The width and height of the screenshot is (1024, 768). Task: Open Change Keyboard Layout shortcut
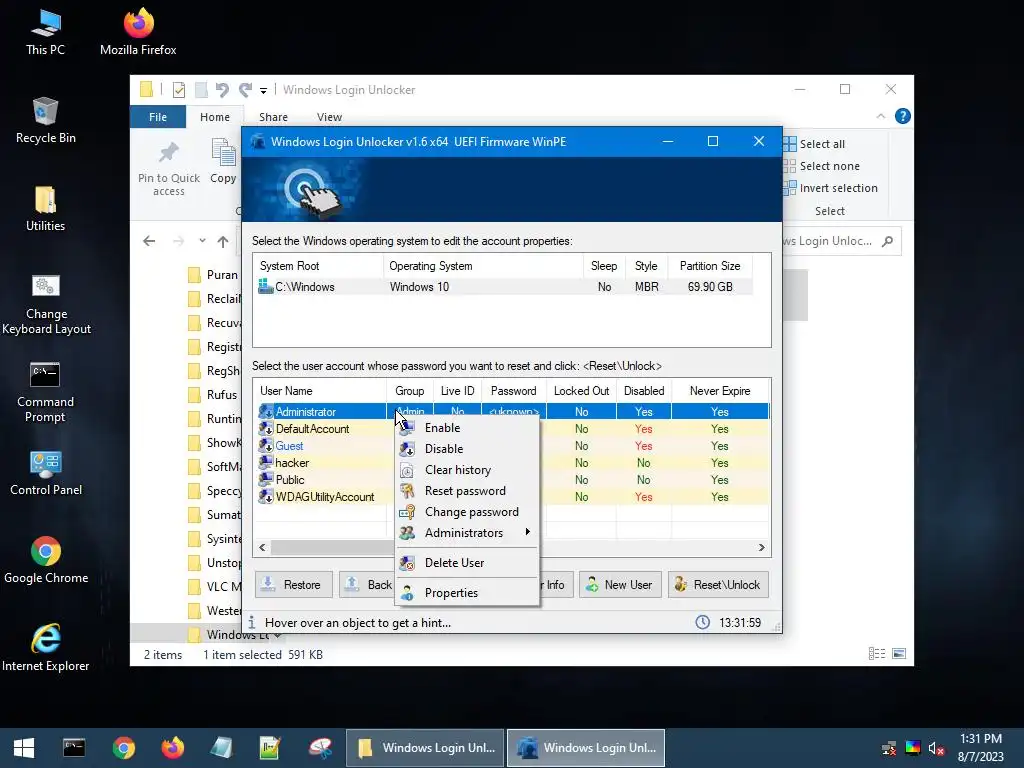click(x=46, y=305)
